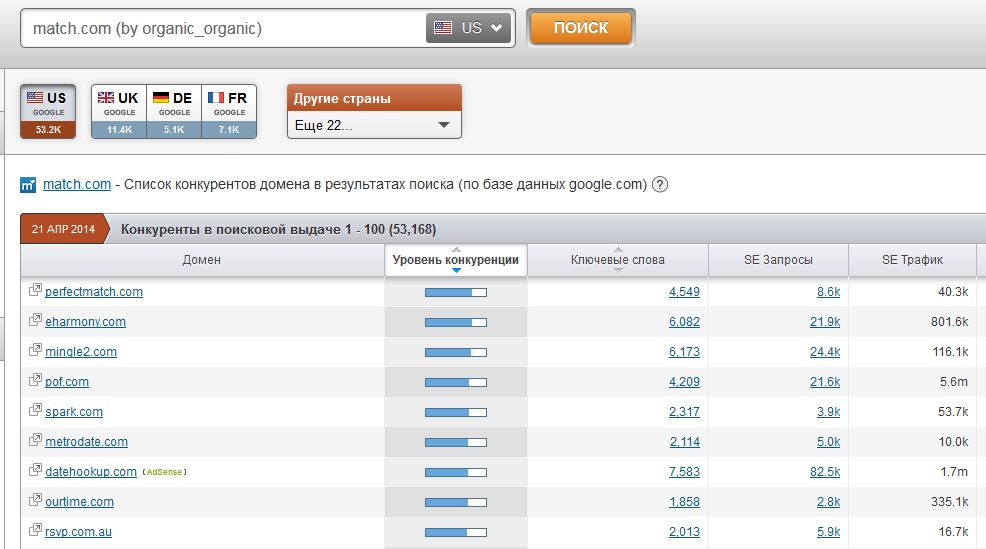This screenshot has width=986, height=549.
Task: Switch to the UK Google database tab
Action: pyautogui.click(x=119, y=111)
